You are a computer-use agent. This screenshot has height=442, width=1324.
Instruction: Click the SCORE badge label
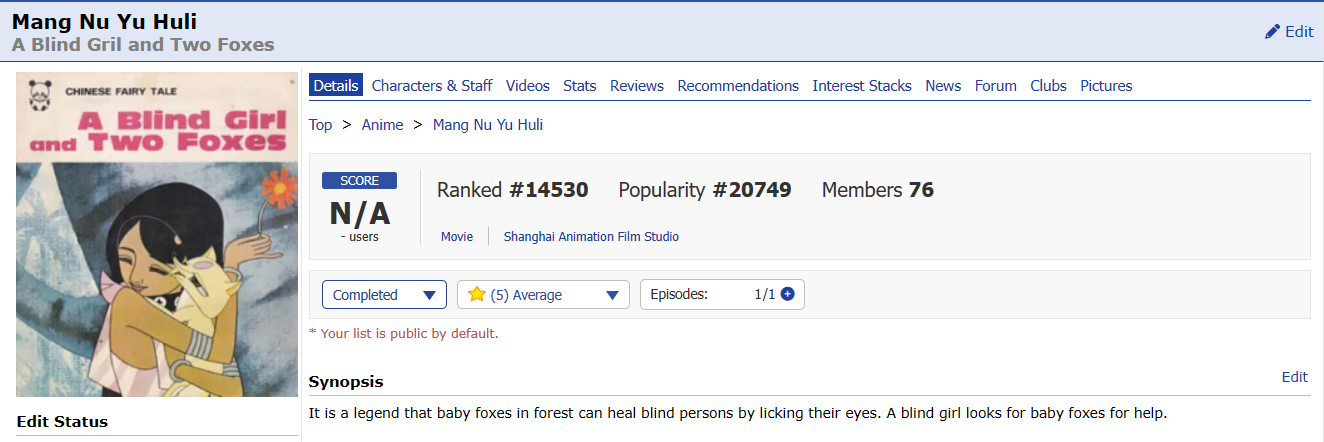tap(359, 181)
